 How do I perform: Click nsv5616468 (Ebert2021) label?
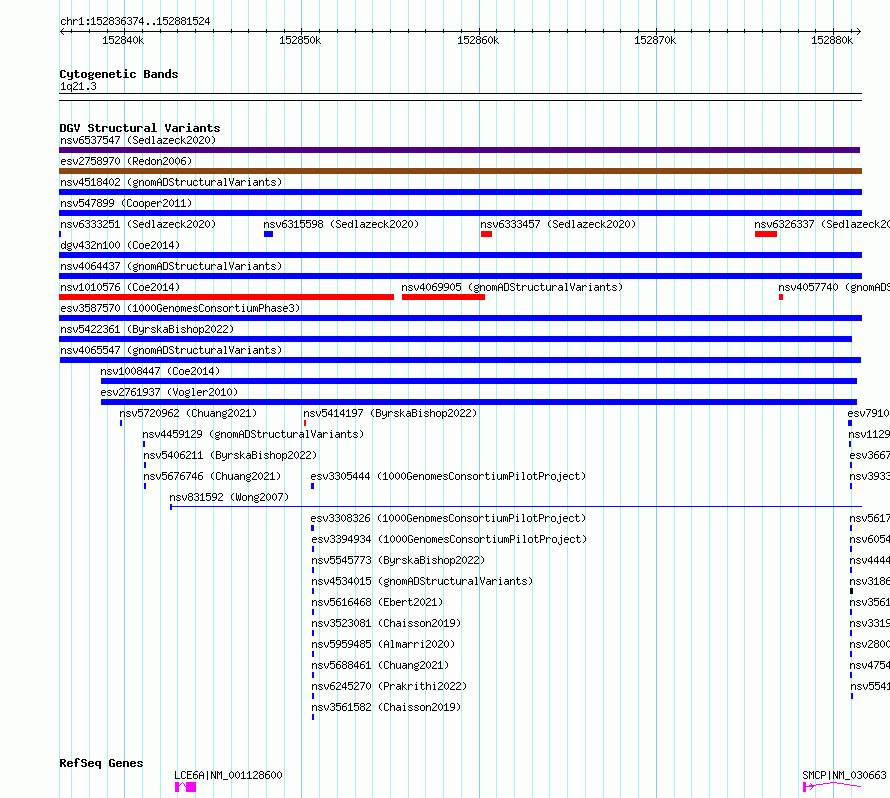(377, 602)
